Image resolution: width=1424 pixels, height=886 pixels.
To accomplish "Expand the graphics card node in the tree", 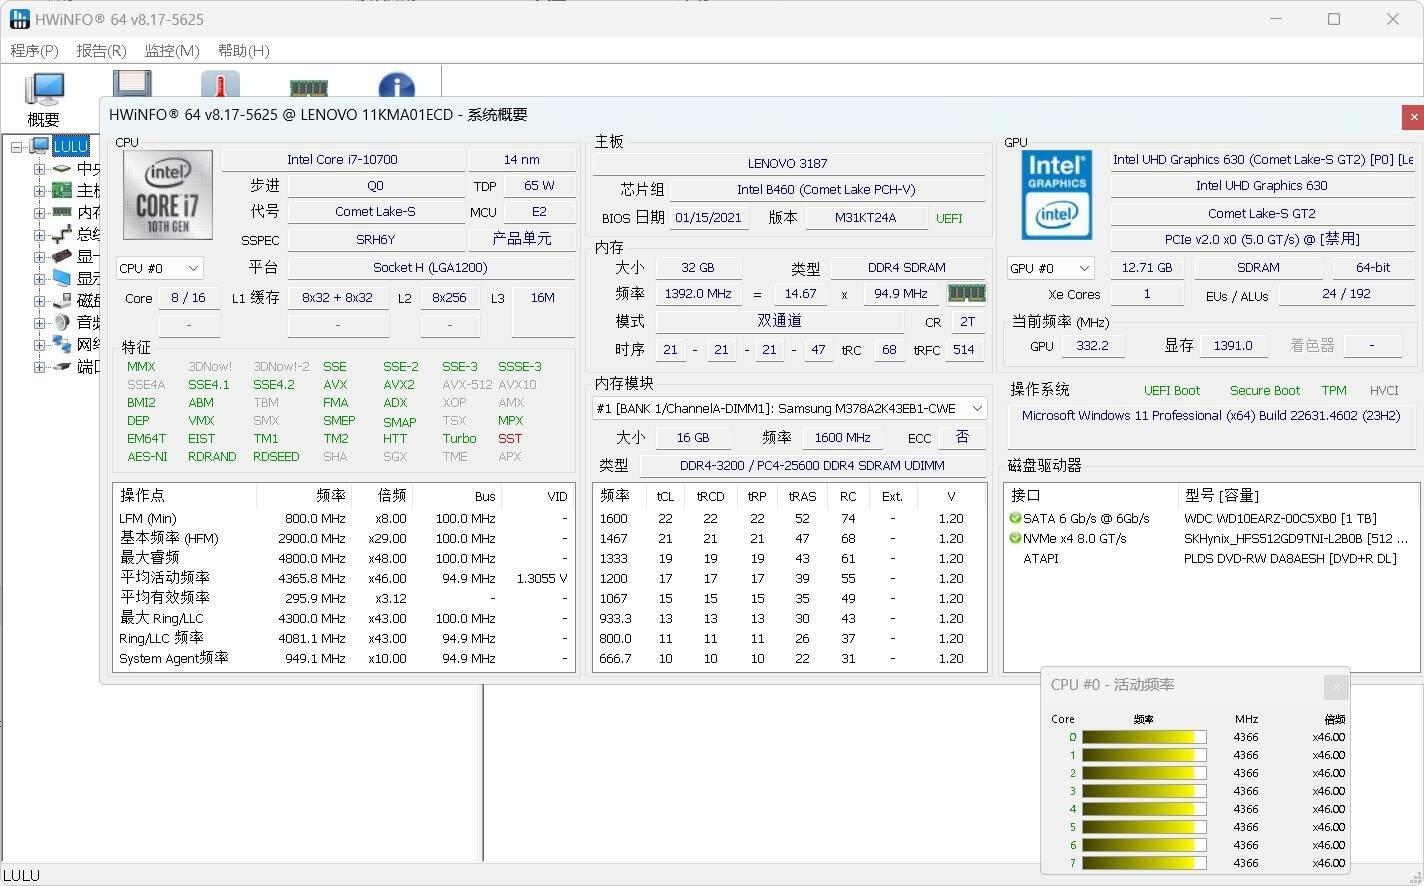I will click(39, 257).
